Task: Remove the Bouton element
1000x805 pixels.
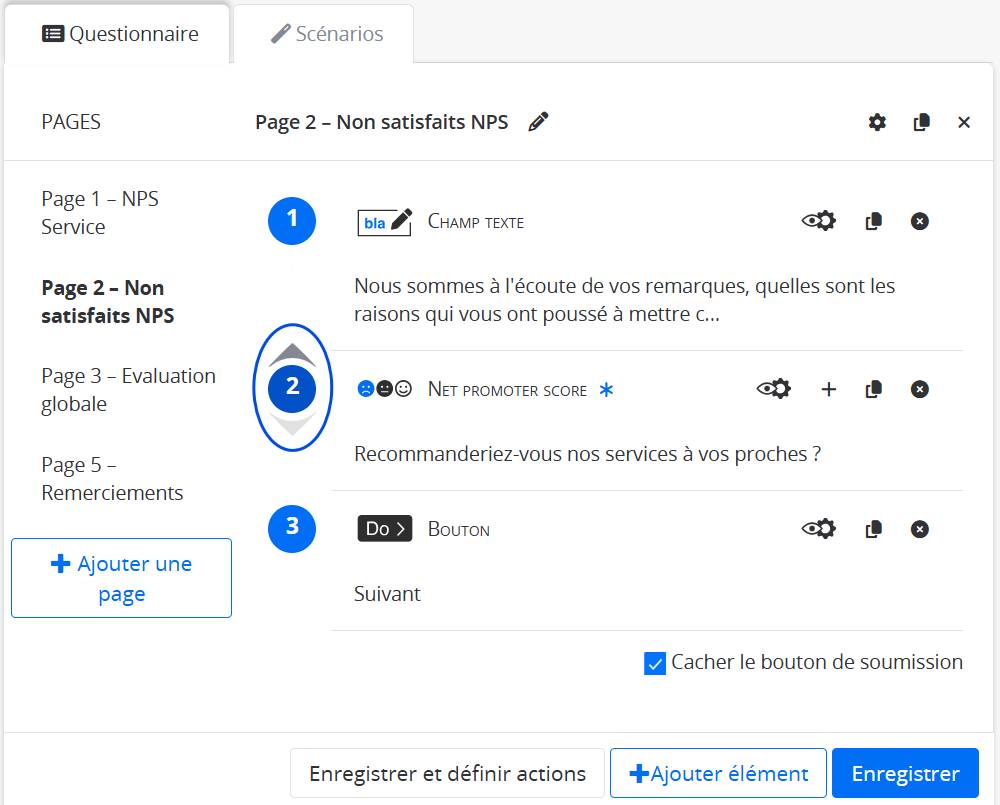Action: pos(920,529)
